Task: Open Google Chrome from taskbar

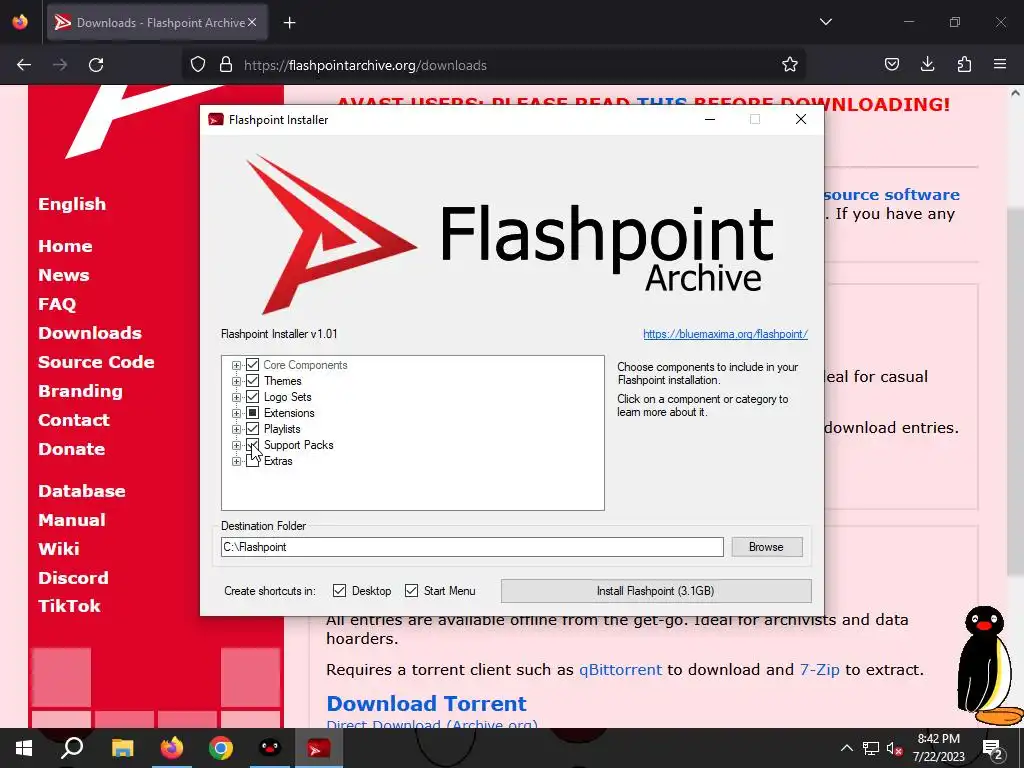Action: point(221,748)
